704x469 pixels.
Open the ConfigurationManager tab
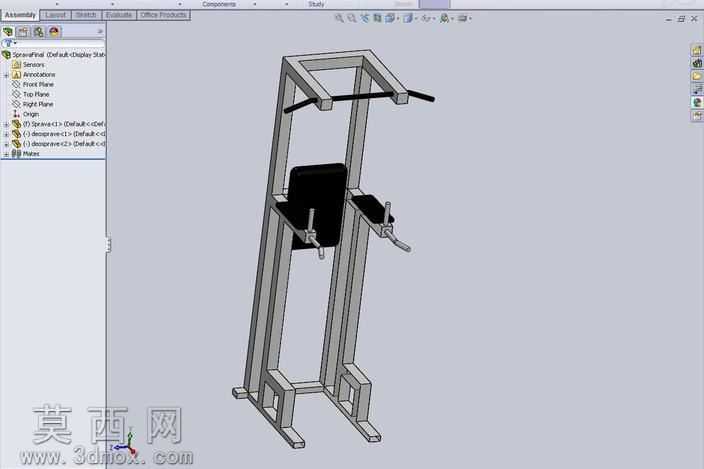(39, 31)
